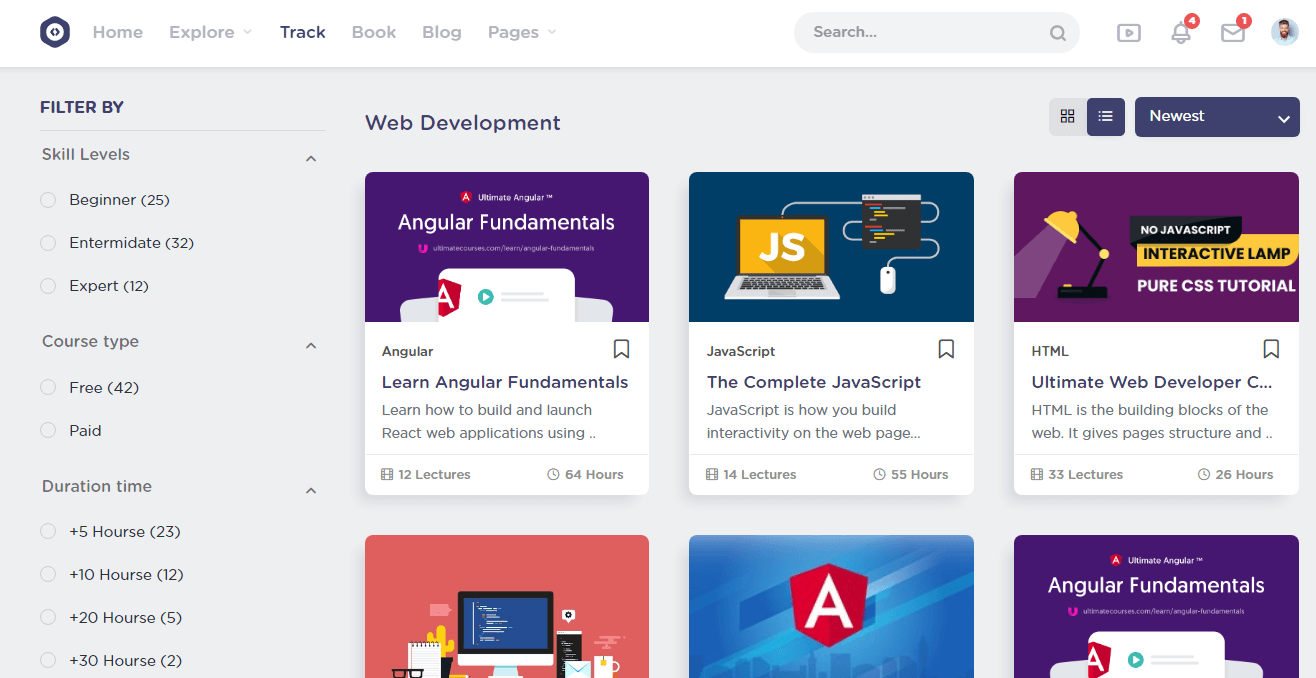Screen dimensions: 1316x678
Task: Switch to grid view layout
Action: pyautogui.click(x=1067, y=117)
